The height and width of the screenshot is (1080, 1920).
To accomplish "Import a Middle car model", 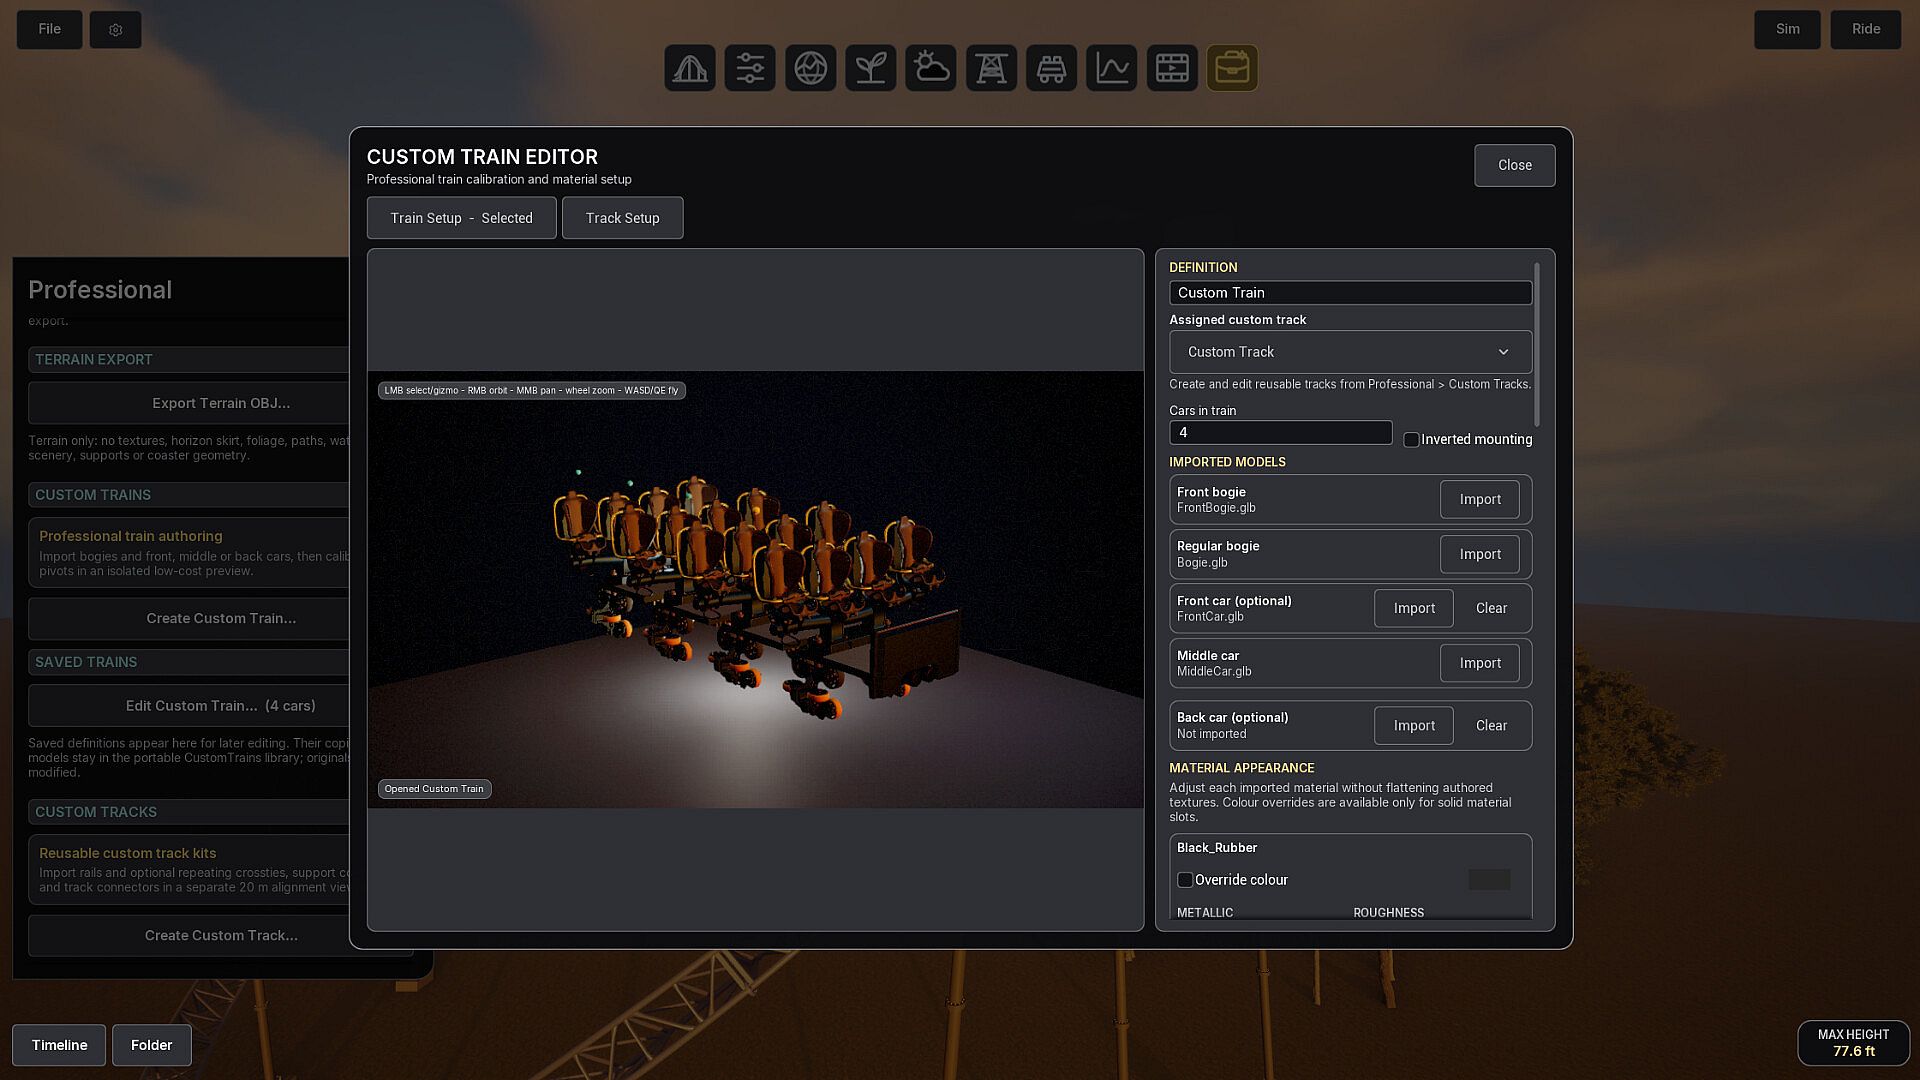I will click(1480, 663).
